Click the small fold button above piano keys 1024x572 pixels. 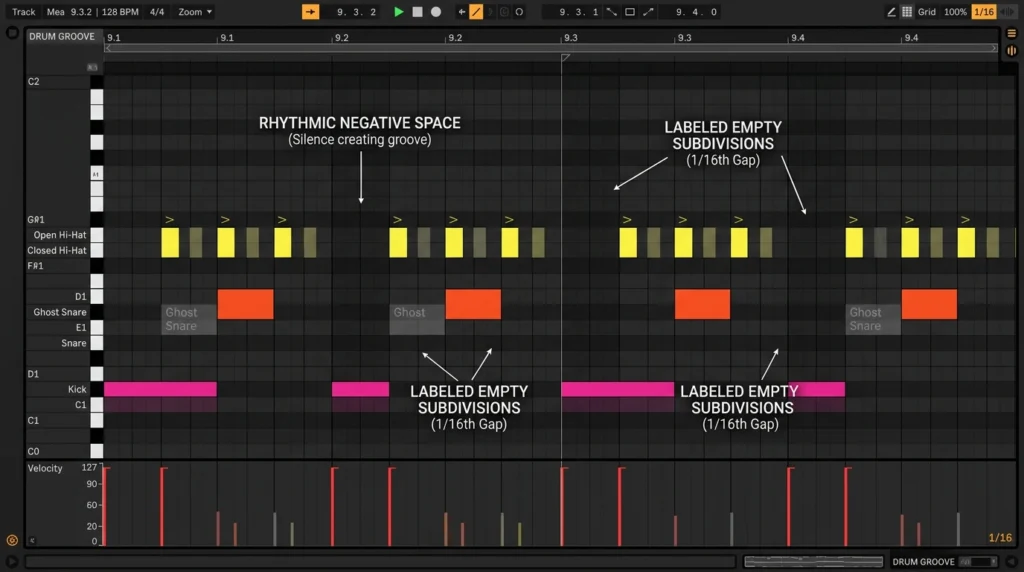click(93, 67)
